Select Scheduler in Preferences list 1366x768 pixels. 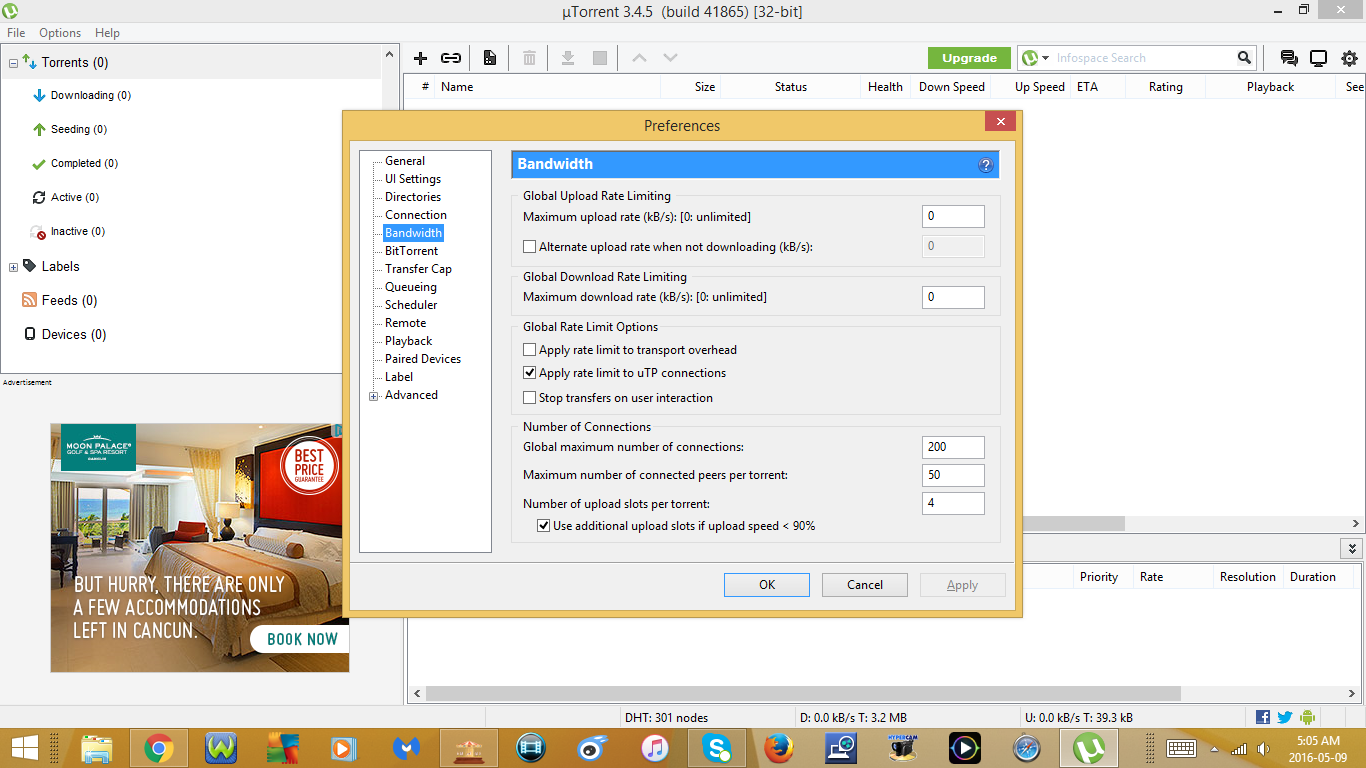[x=411, y=305]
